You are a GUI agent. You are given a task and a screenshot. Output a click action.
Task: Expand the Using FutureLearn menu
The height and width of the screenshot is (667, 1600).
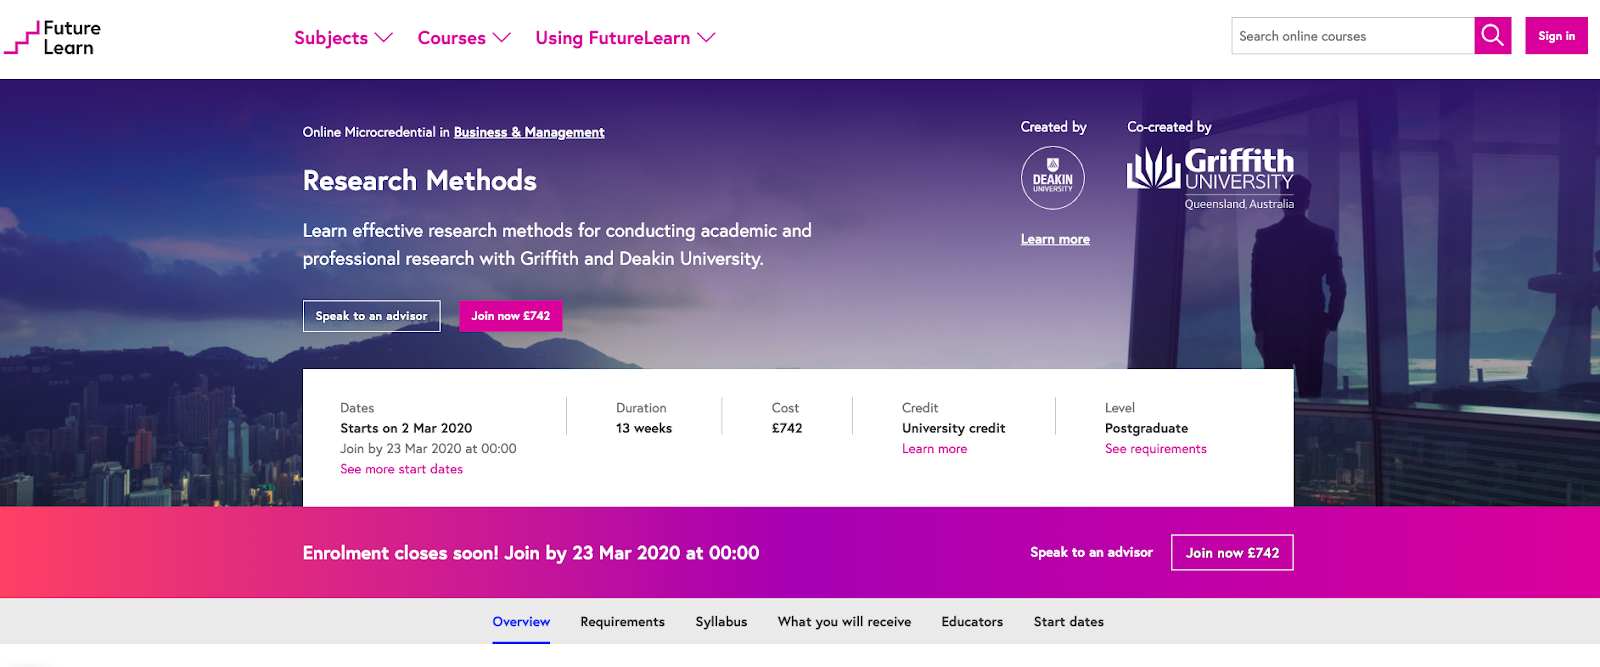(x=625, y=38)
